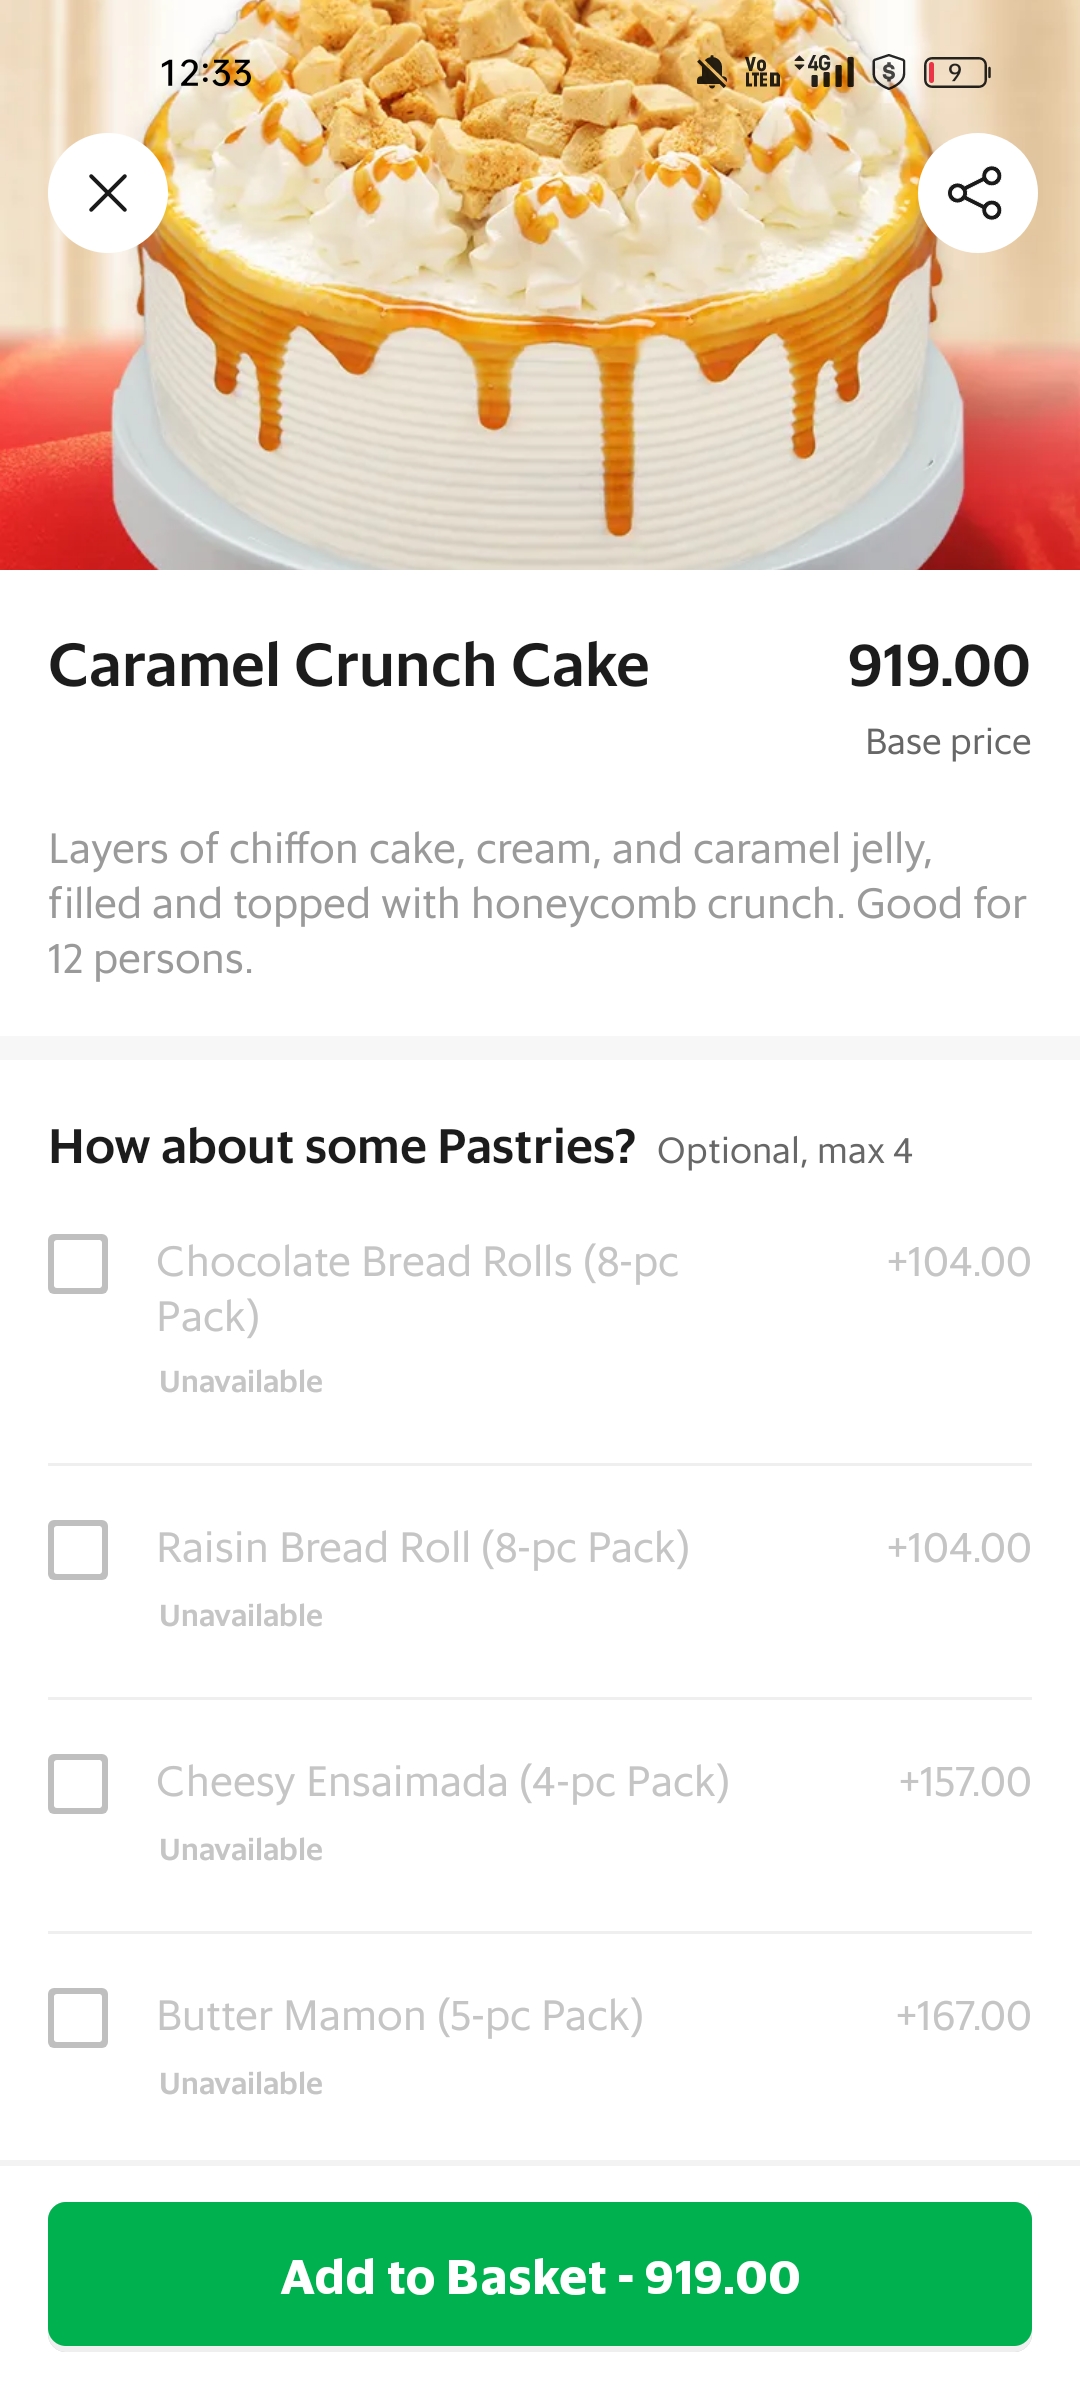Tap the 4G signal strength icon
1080x2400 pixels.
click(826, 72)
